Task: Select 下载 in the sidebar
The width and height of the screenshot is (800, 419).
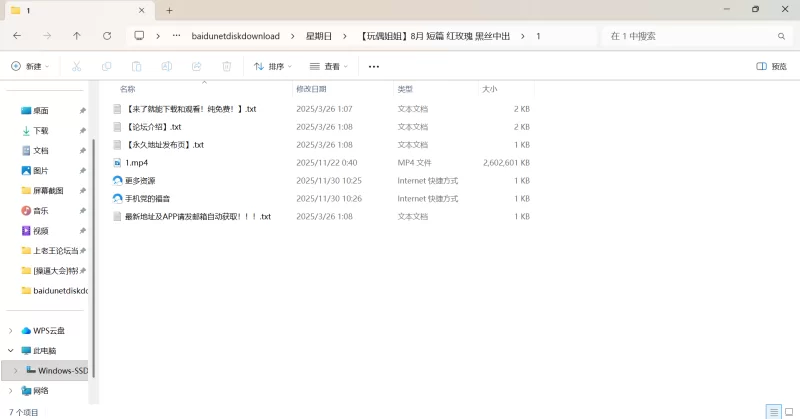Action: 41,130
